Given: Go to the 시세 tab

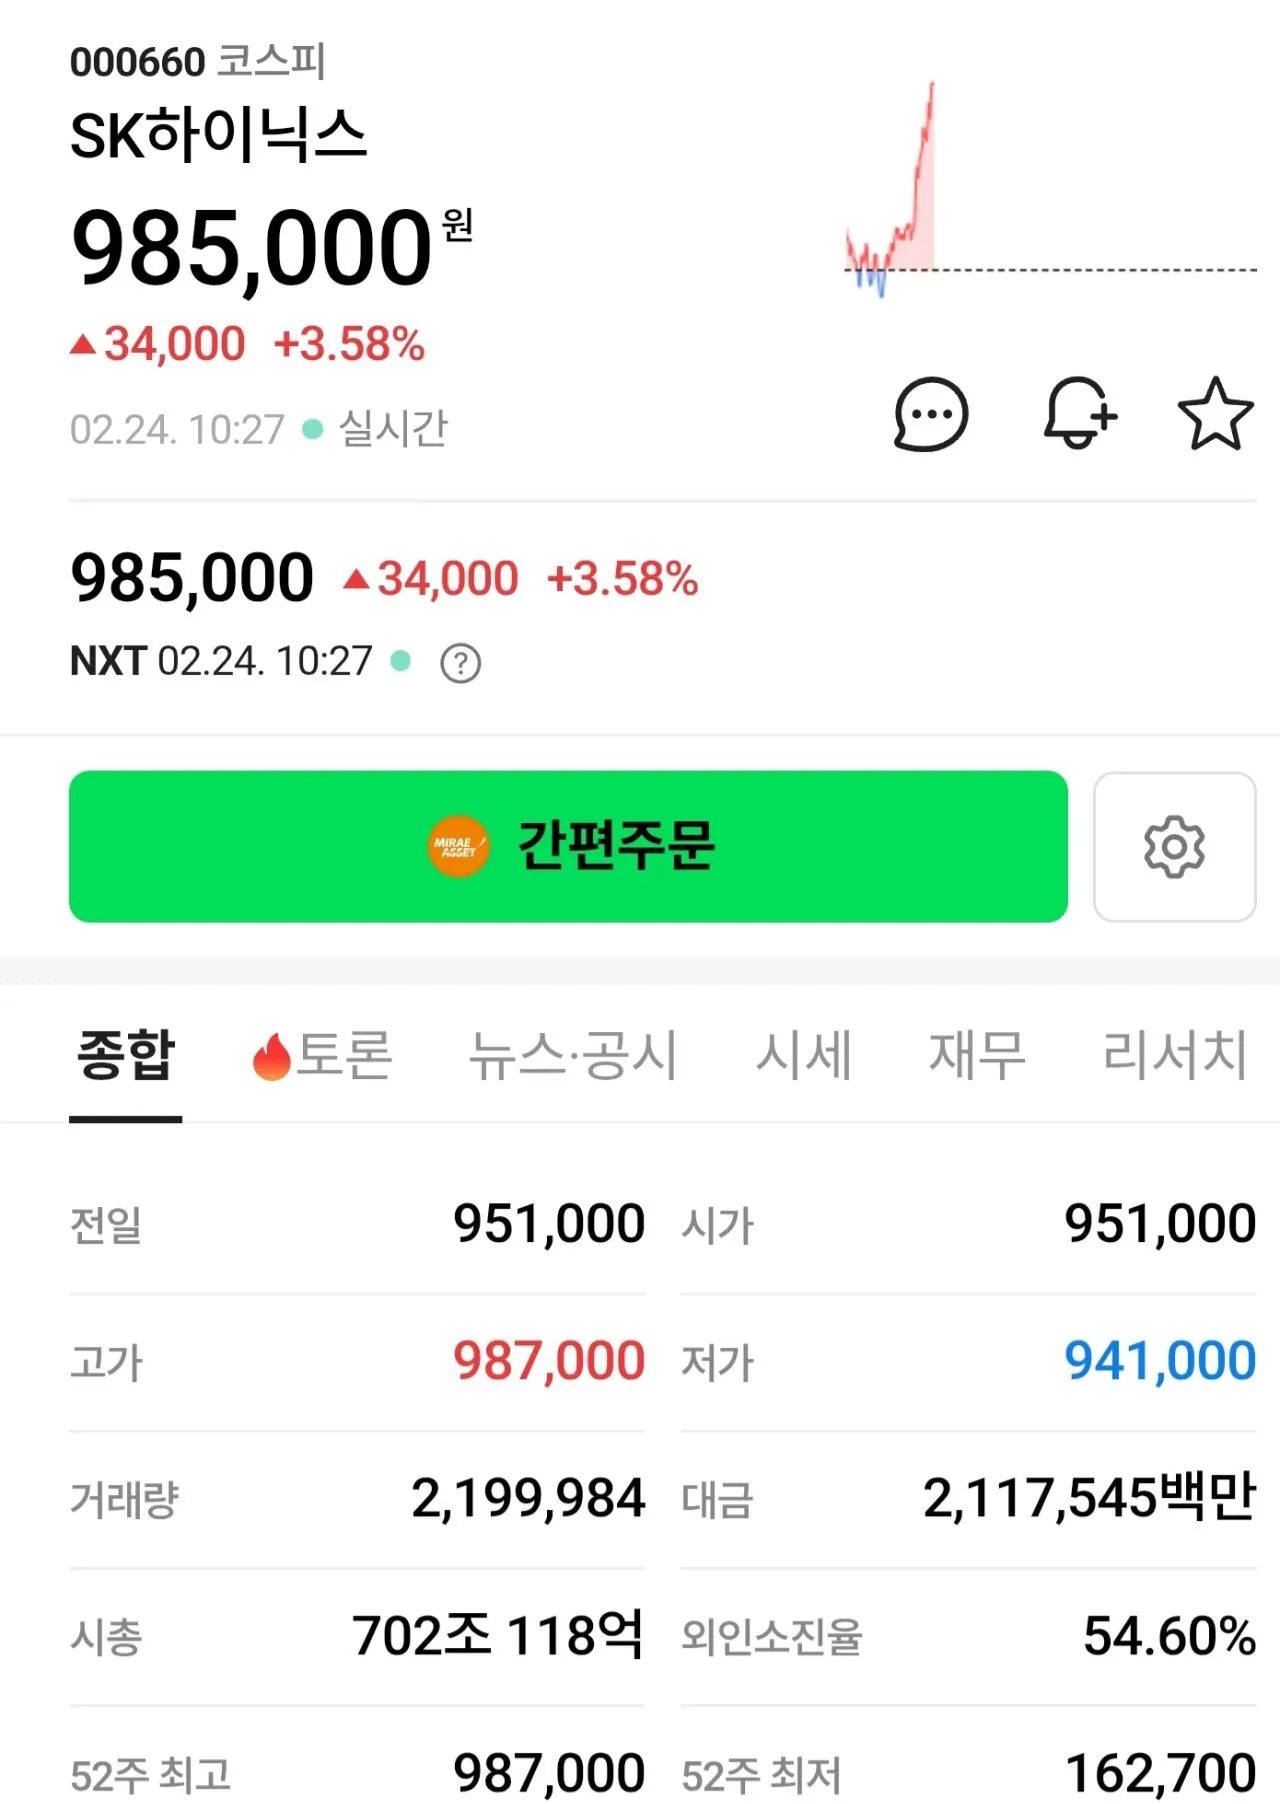Looking at the screenshot, I should coord(803,1055).
